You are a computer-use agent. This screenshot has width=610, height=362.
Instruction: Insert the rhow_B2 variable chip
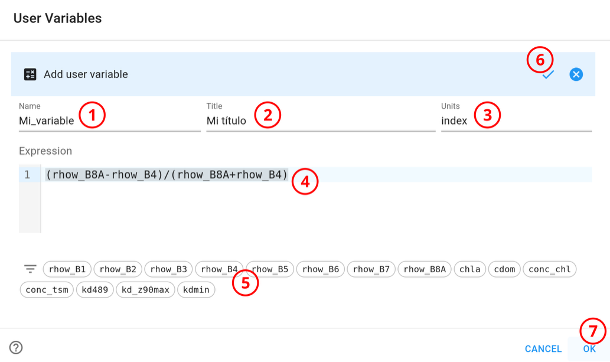(x=118, y=269)
